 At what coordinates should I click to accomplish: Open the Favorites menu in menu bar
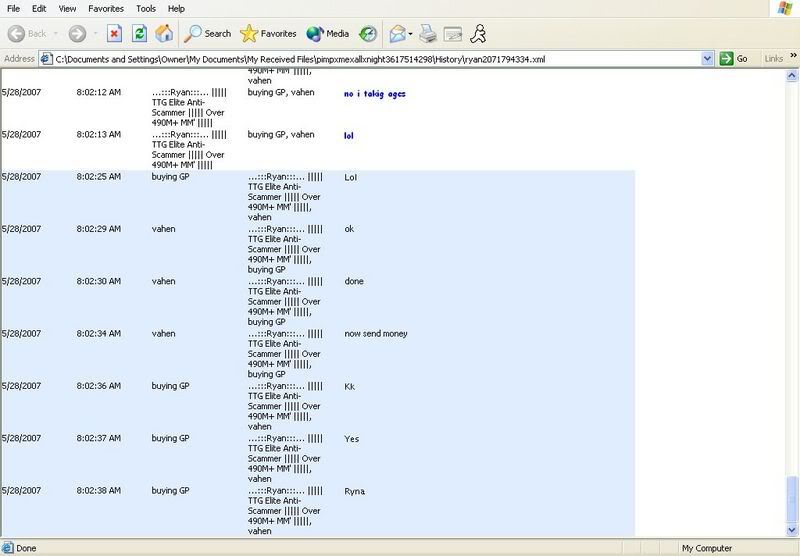click(x=106, y=8)
